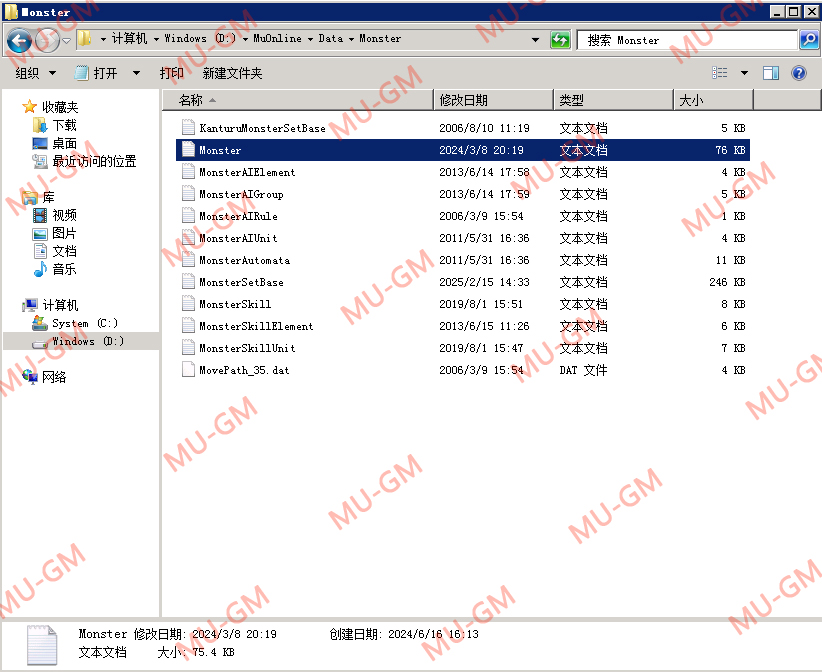This screenshot has height=672, width=822.
Task: Select the MonsterSetBase file icon
Action: [188, 282]
